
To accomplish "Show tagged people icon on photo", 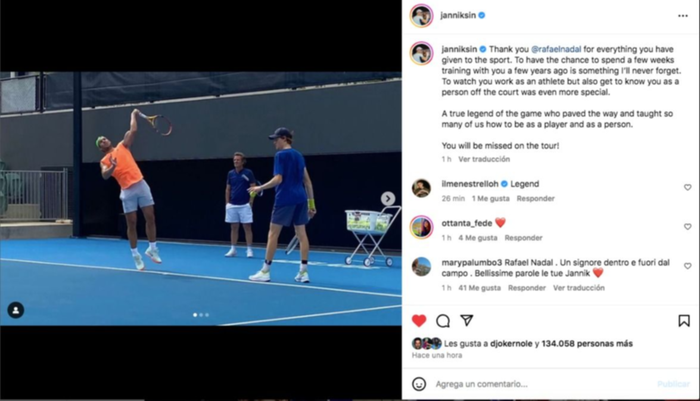I will pos(16,310).
